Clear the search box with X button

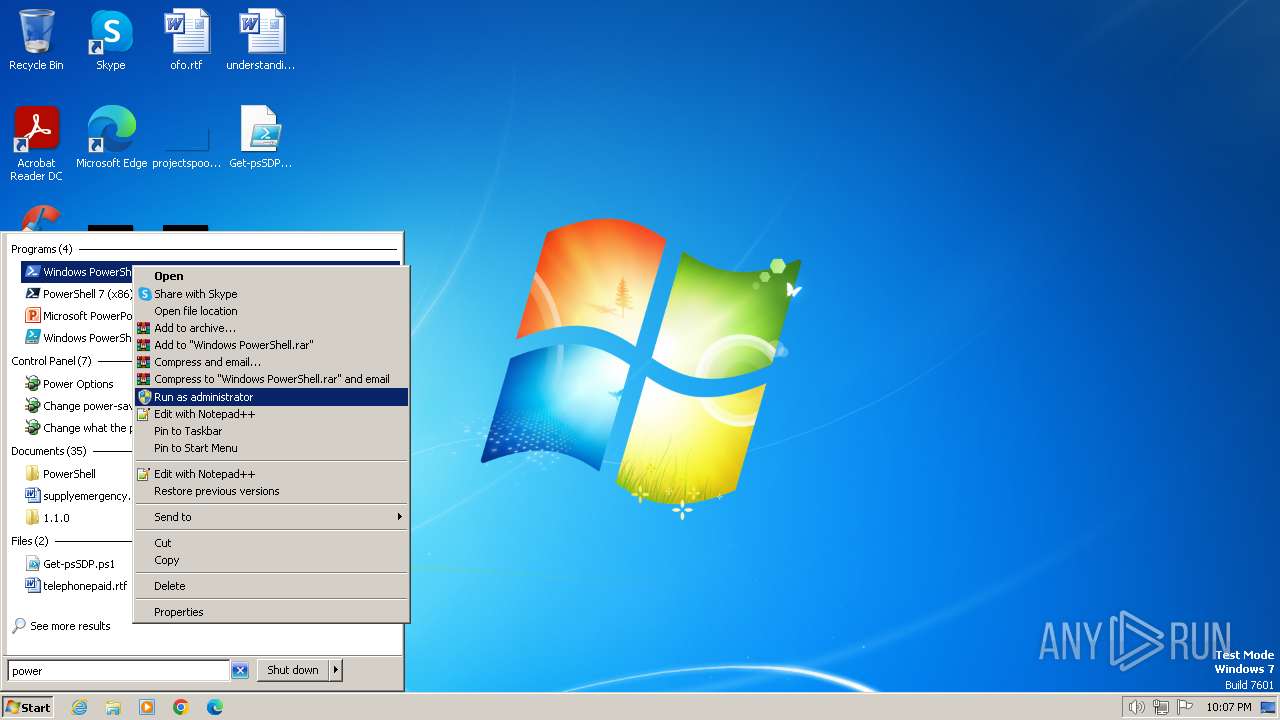tap(240, 671)
